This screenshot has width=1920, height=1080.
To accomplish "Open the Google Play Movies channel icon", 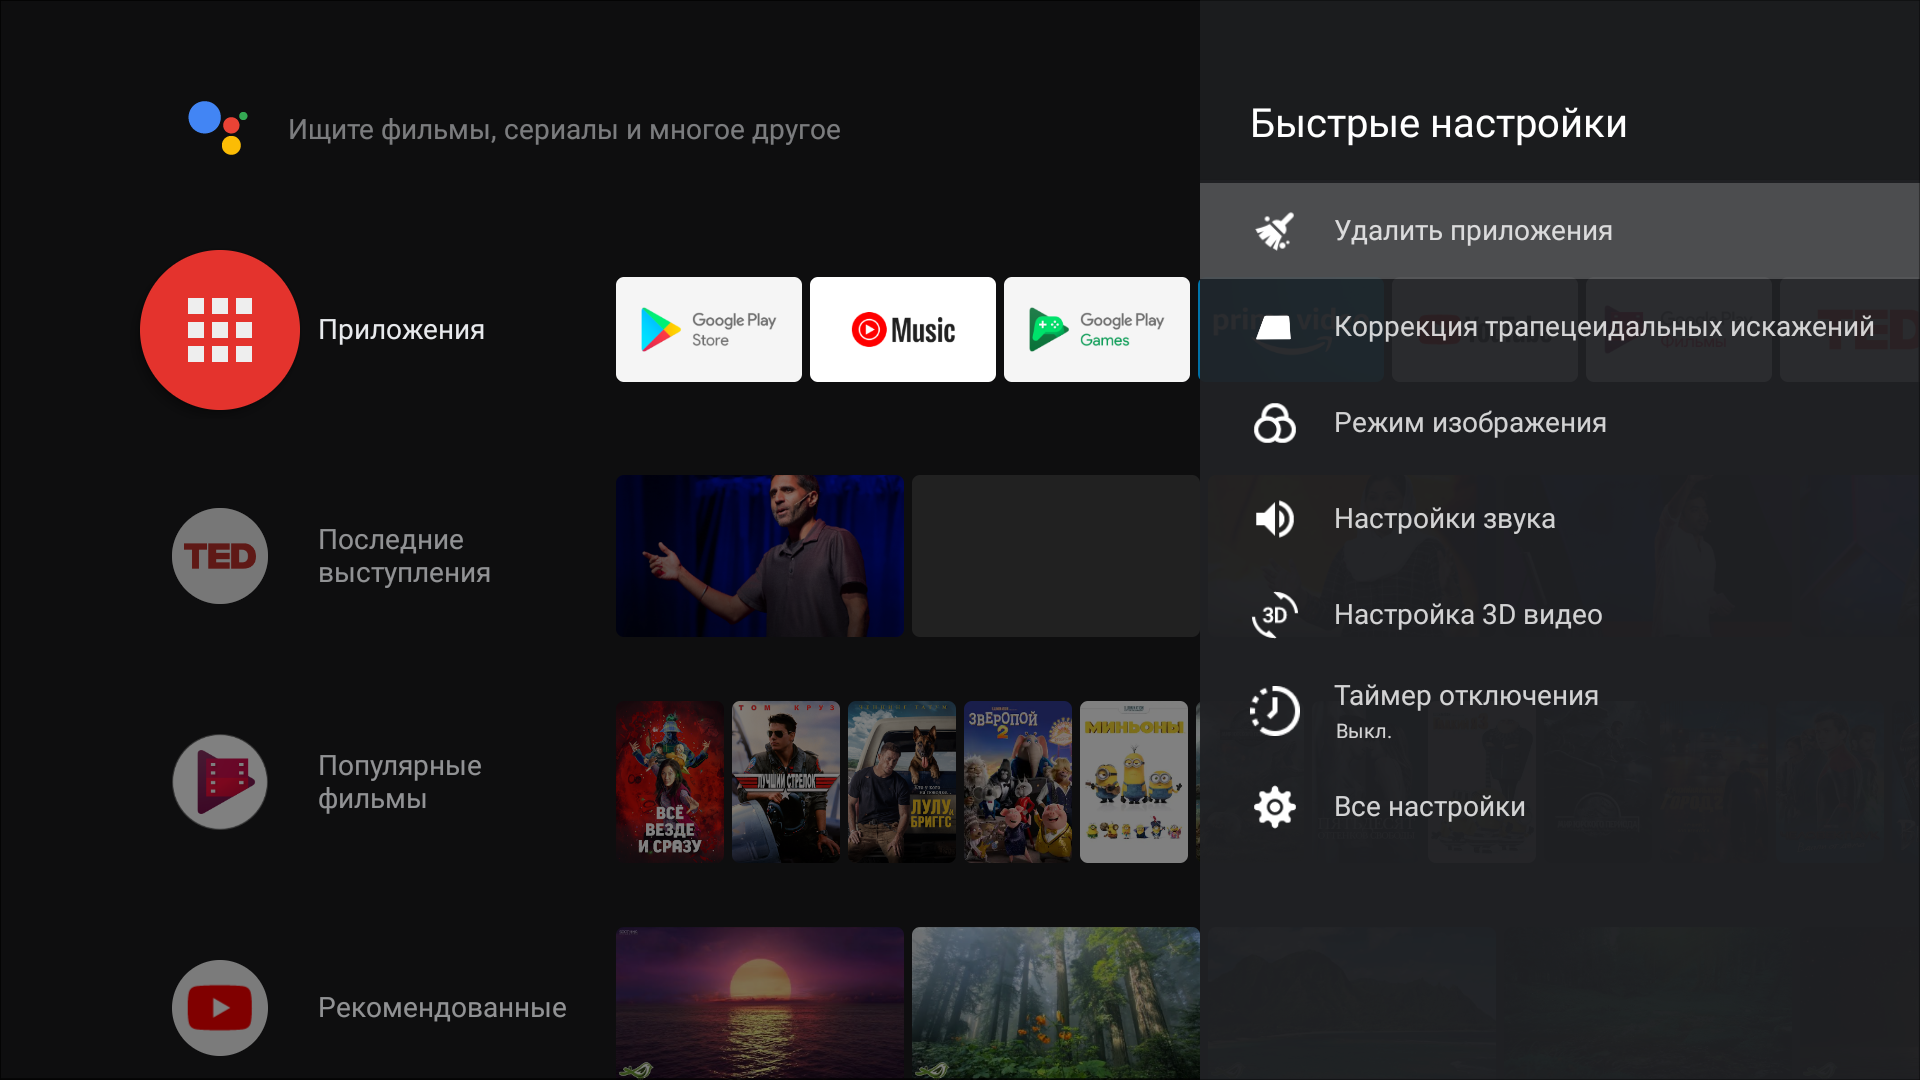I will (219, 782).
